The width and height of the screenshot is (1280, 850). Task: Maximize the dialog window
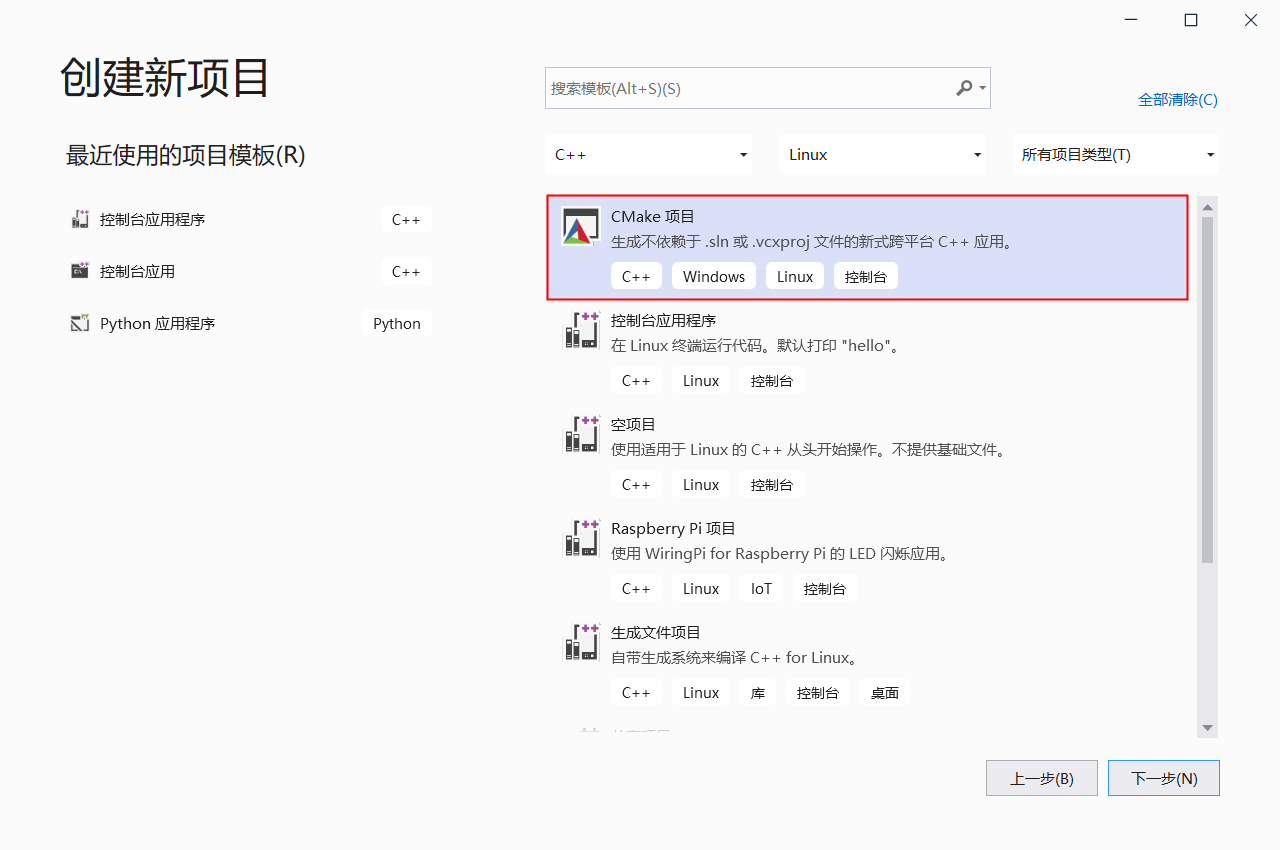(1191, 20)
